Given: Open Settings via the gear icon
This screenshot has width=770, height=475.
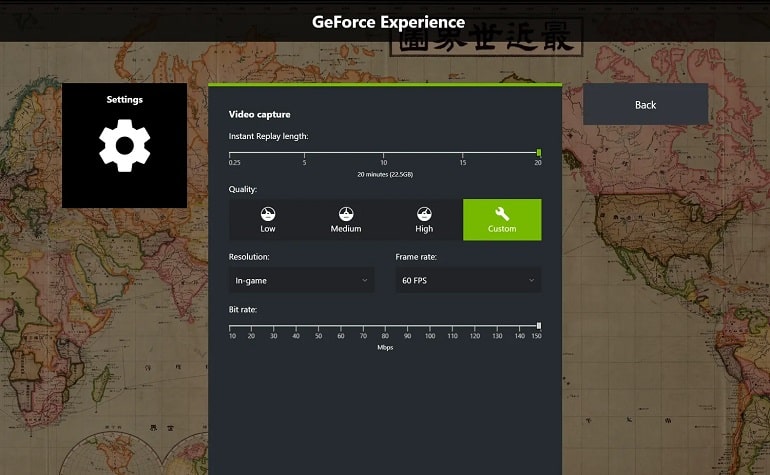Looking at the screenshot, I should (125, 145).
